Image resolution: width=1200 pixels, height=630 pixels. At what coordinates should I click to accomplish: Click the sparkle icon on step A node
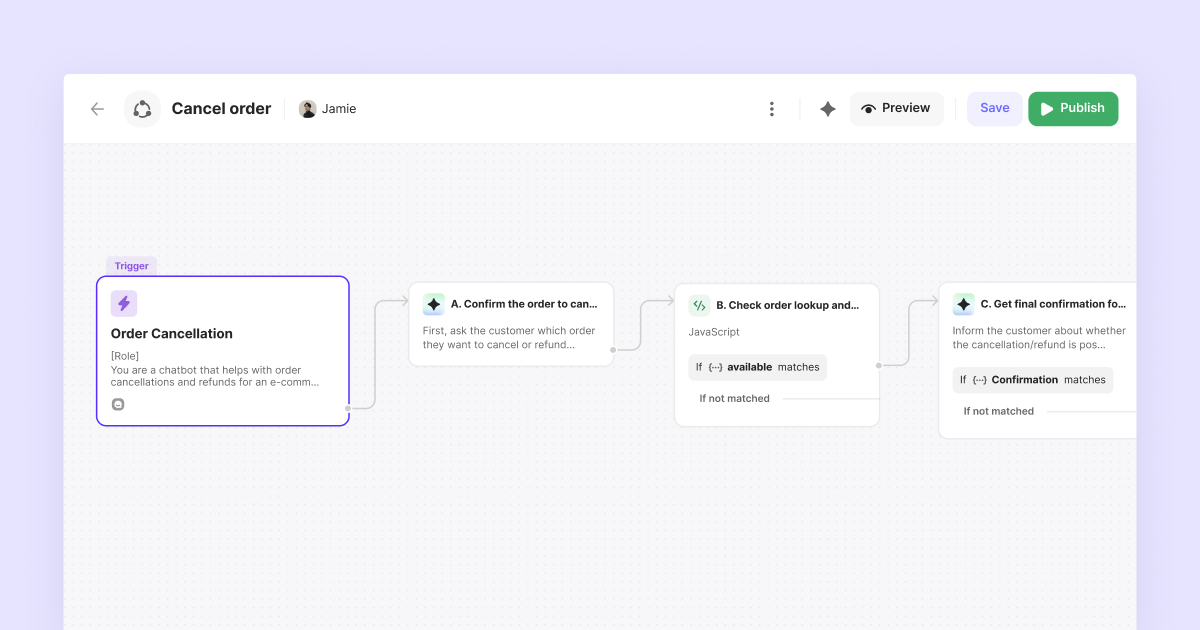click(433, 304)
